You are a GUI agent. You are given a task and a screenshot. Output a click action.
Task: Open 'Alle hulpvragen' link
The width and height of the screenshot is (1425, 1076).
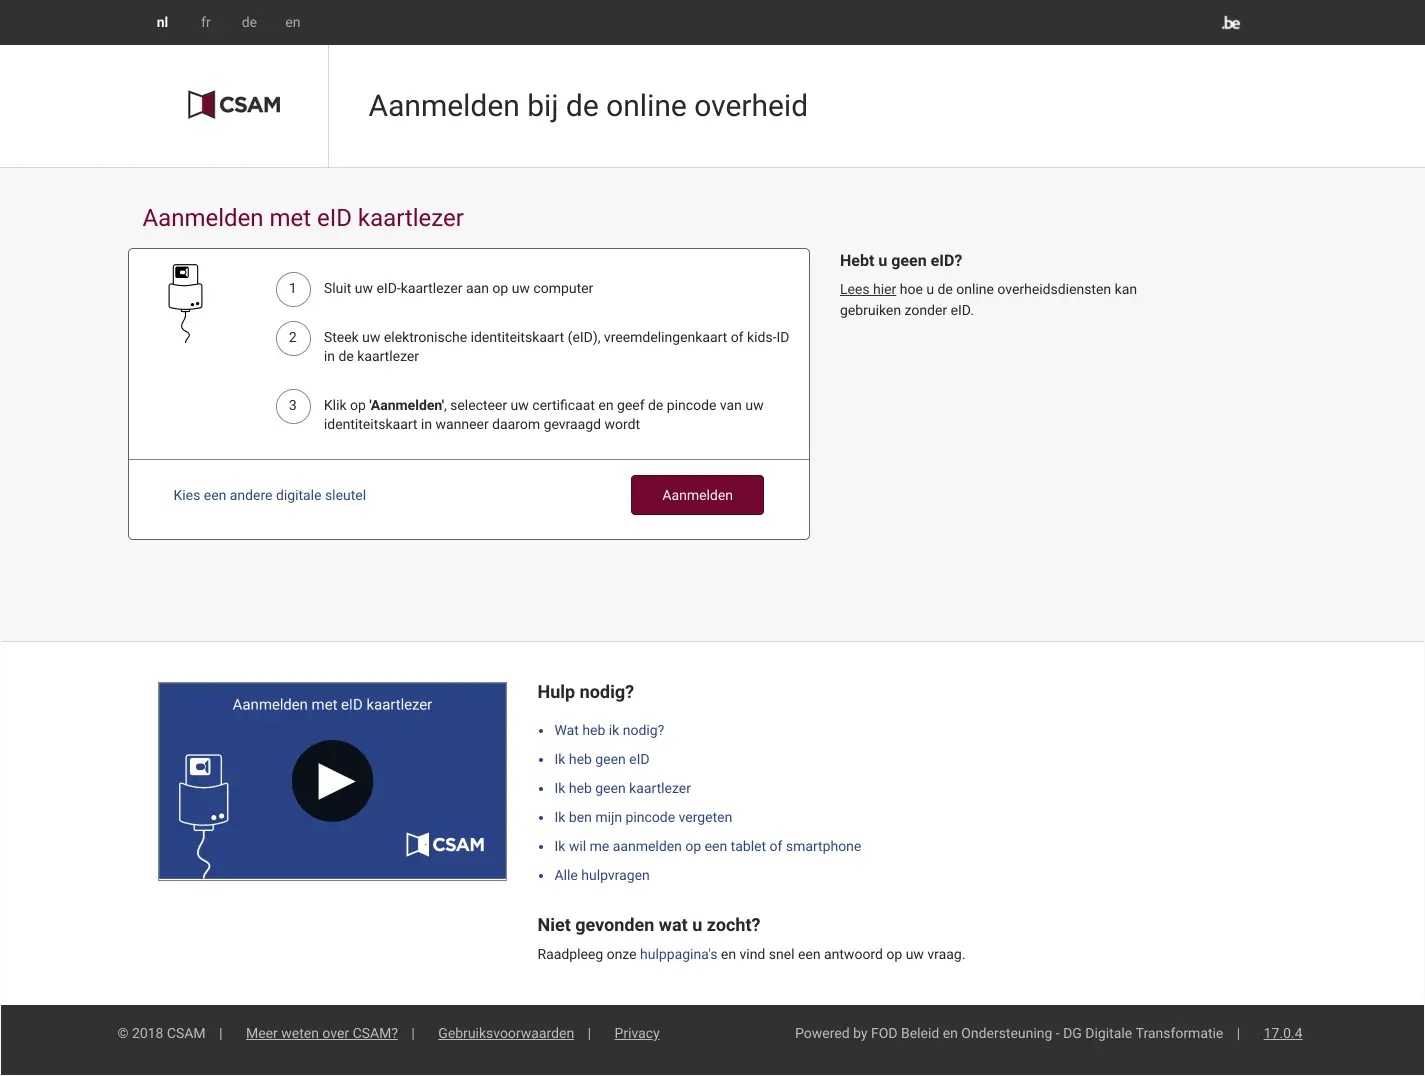click(x=602, y=875)
